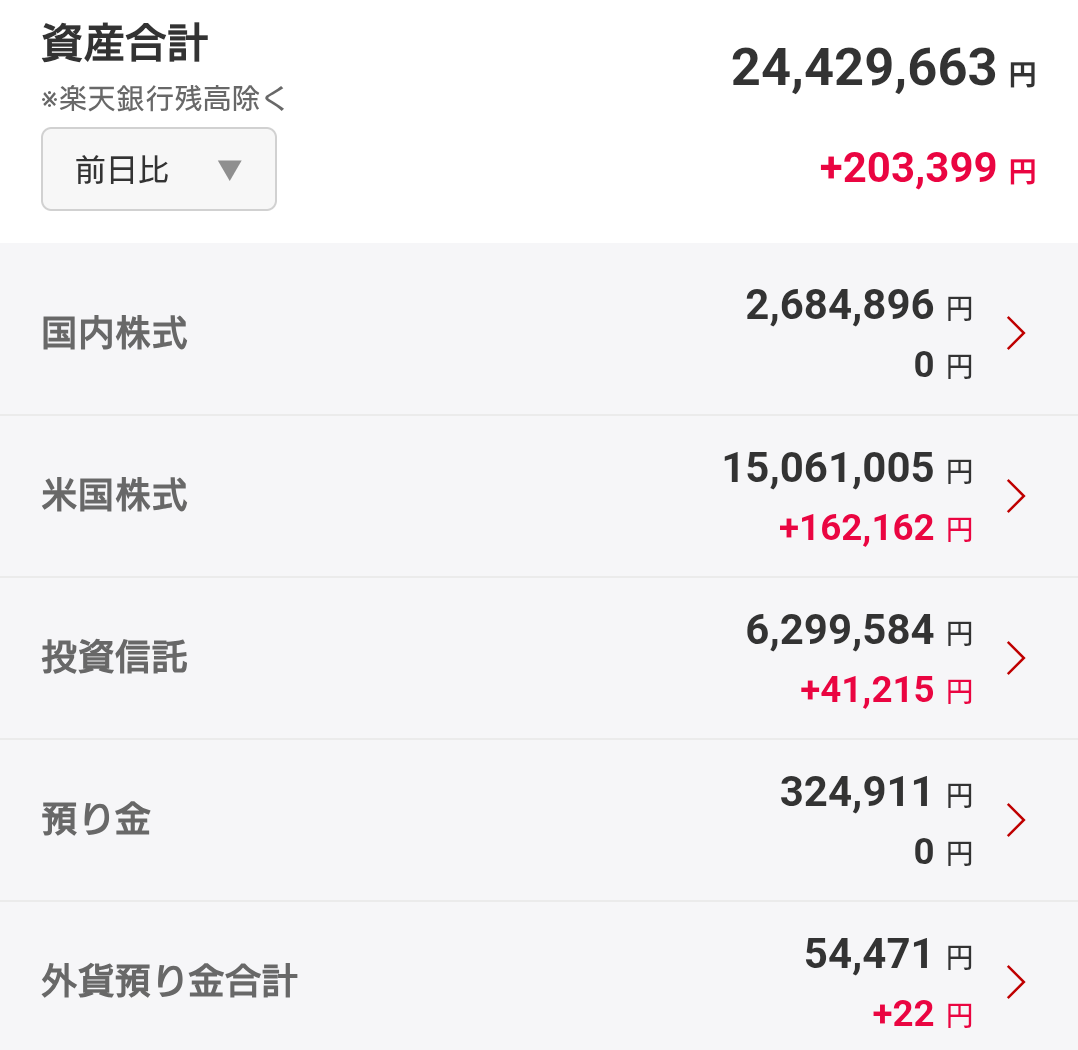
Task: Open 投資信託 details via red chevron
Action: click(1016, 658)
